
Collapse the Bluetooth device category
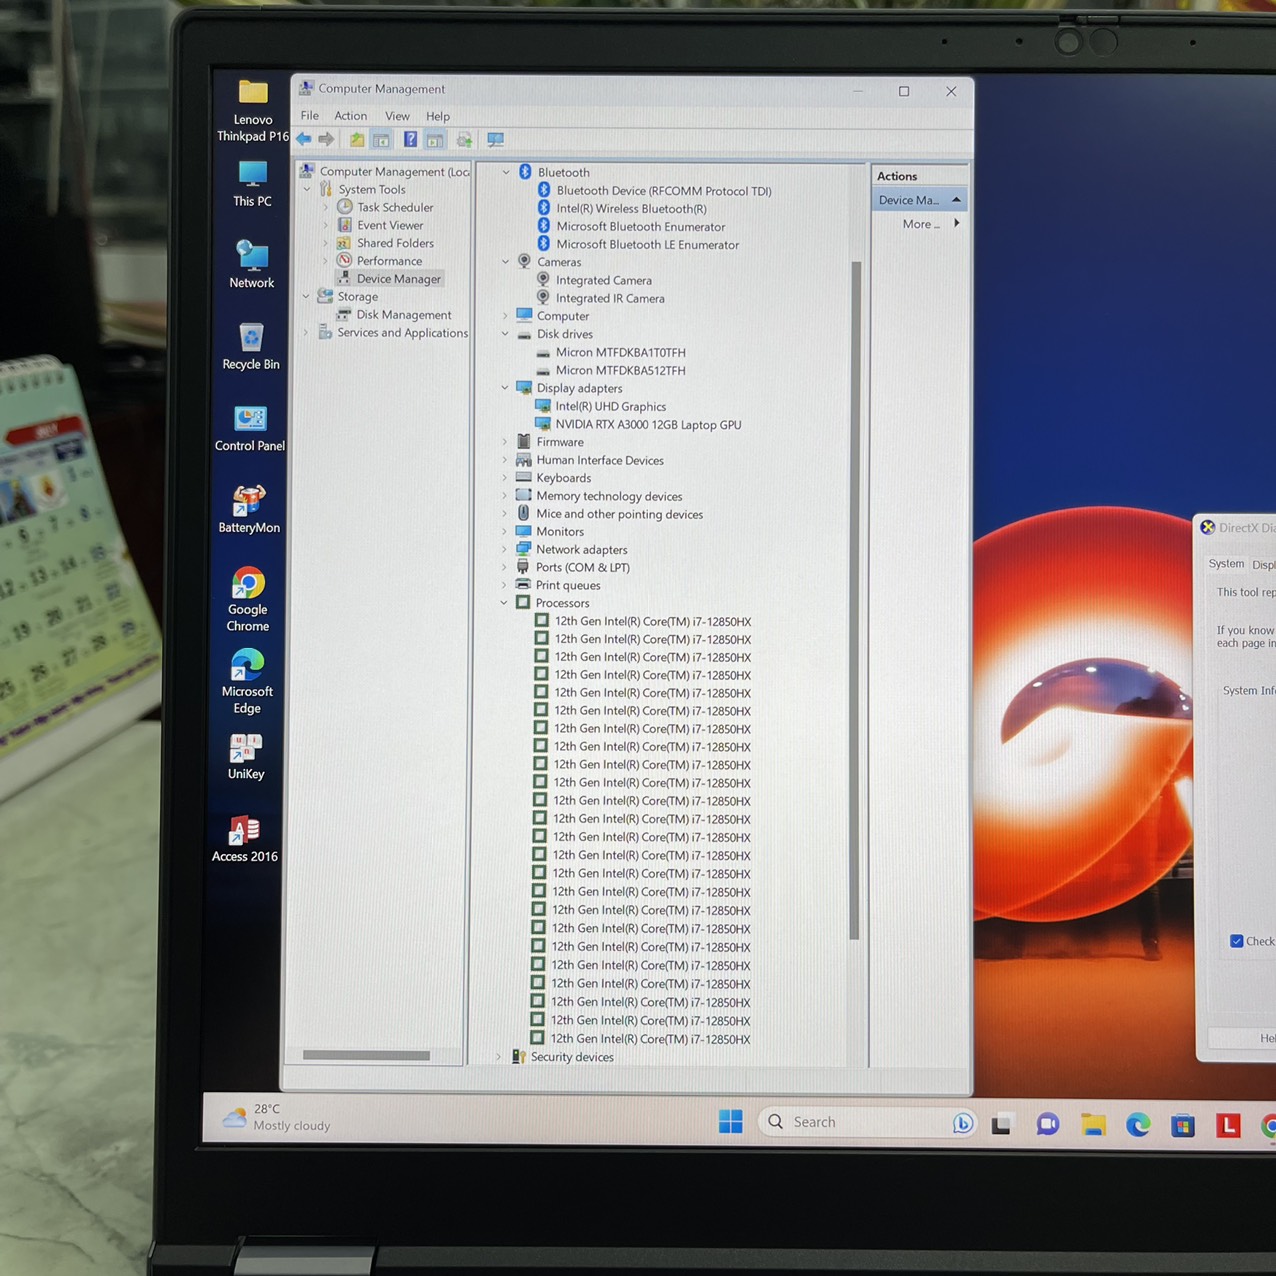(x=506, y=172)
